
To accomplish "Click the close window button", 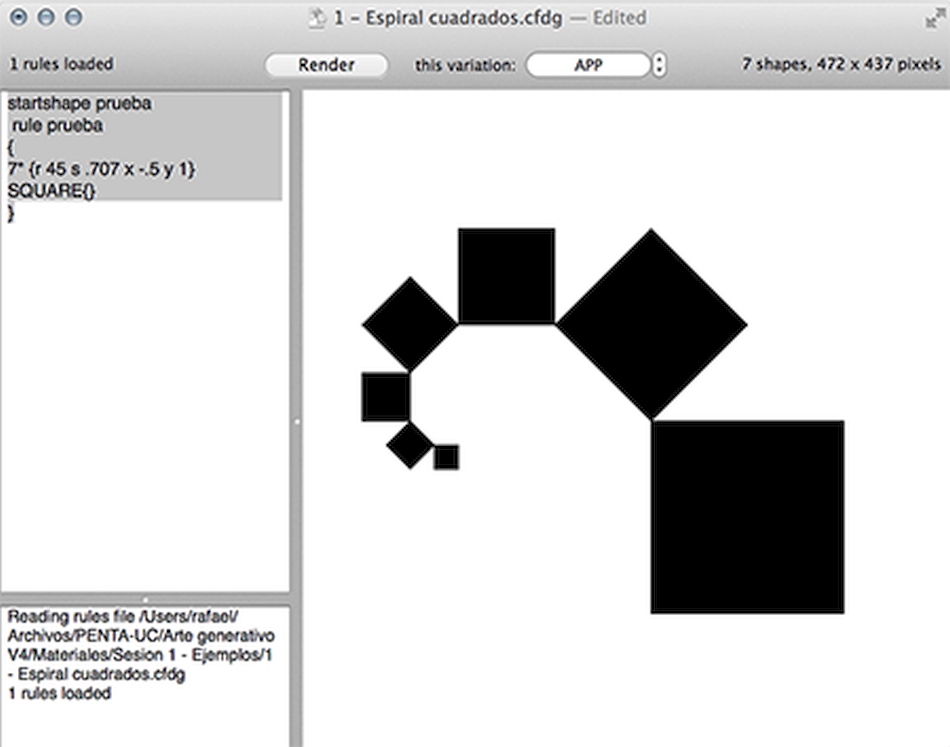I will [19, 17].
